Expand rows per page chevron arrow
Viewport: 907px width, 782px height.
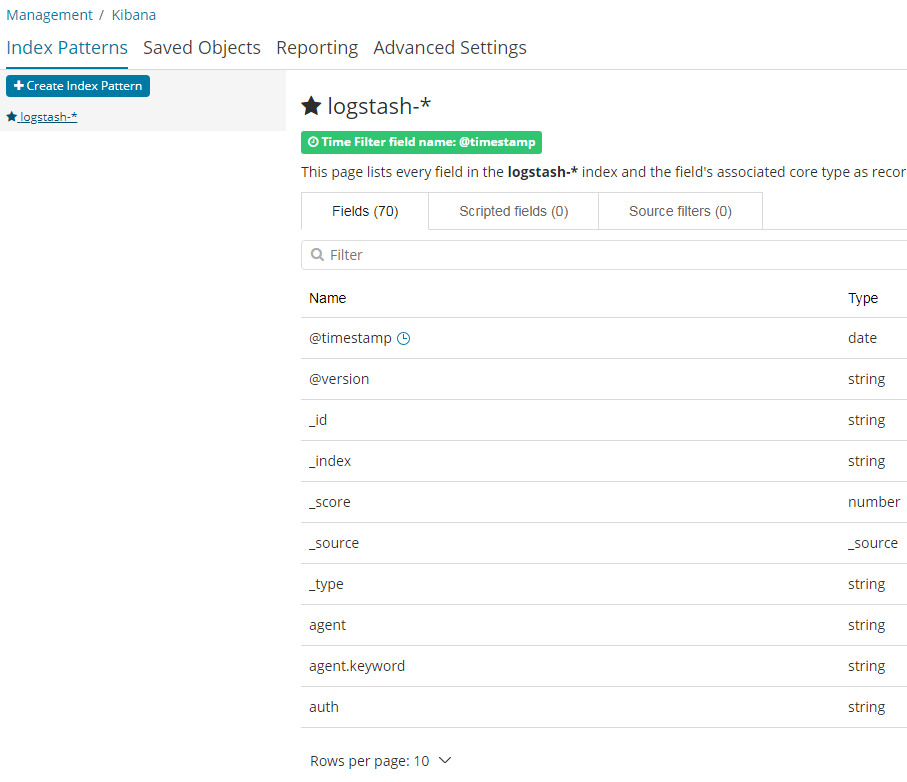(445, 760)
